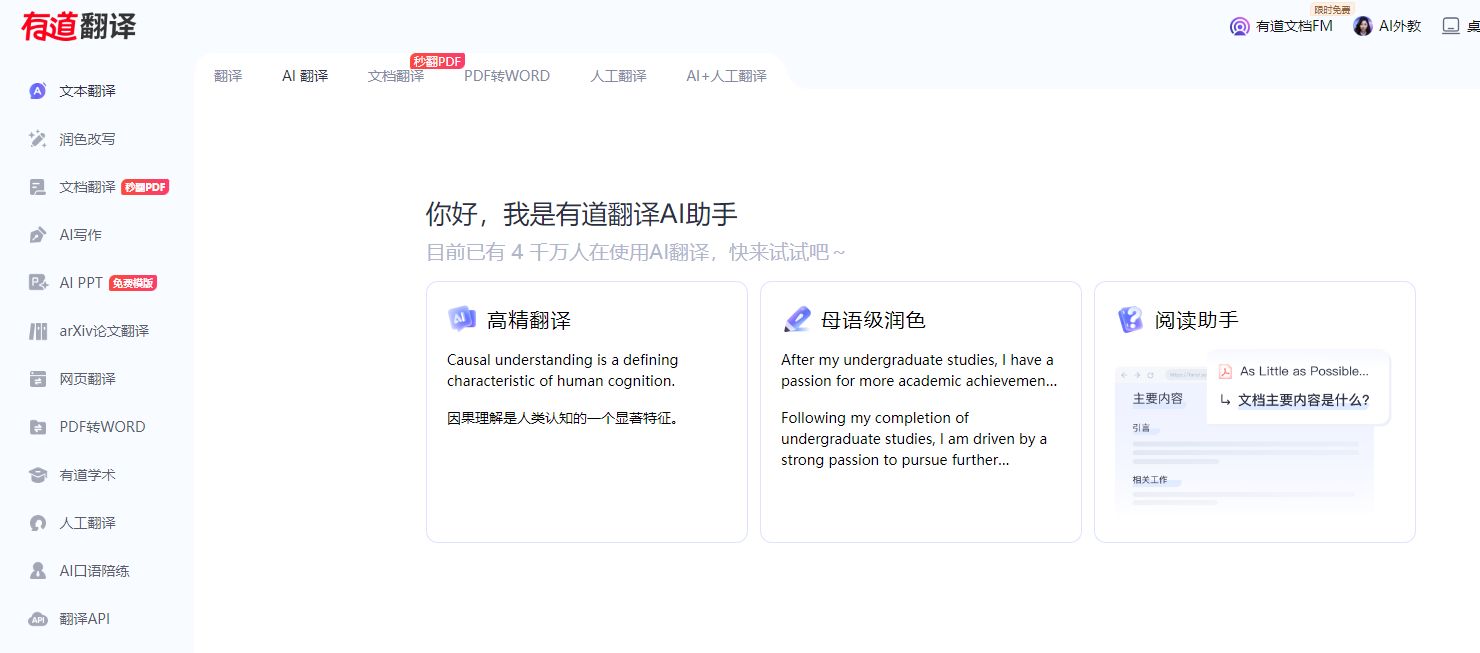Click the 因果理解是人类认知的一个显著特征 translation text

[x=563, y=418]
